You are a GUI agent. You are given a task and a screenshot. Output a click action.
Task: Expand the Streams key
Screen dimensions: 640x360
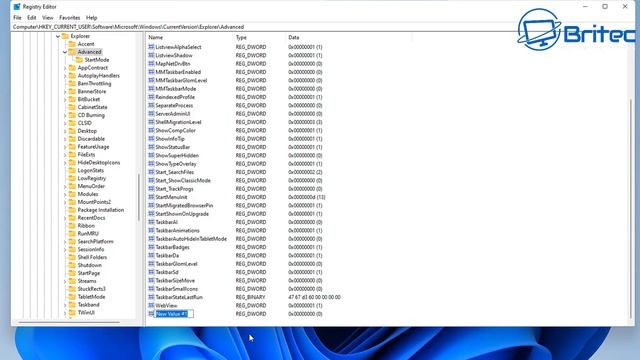point(65,281)
